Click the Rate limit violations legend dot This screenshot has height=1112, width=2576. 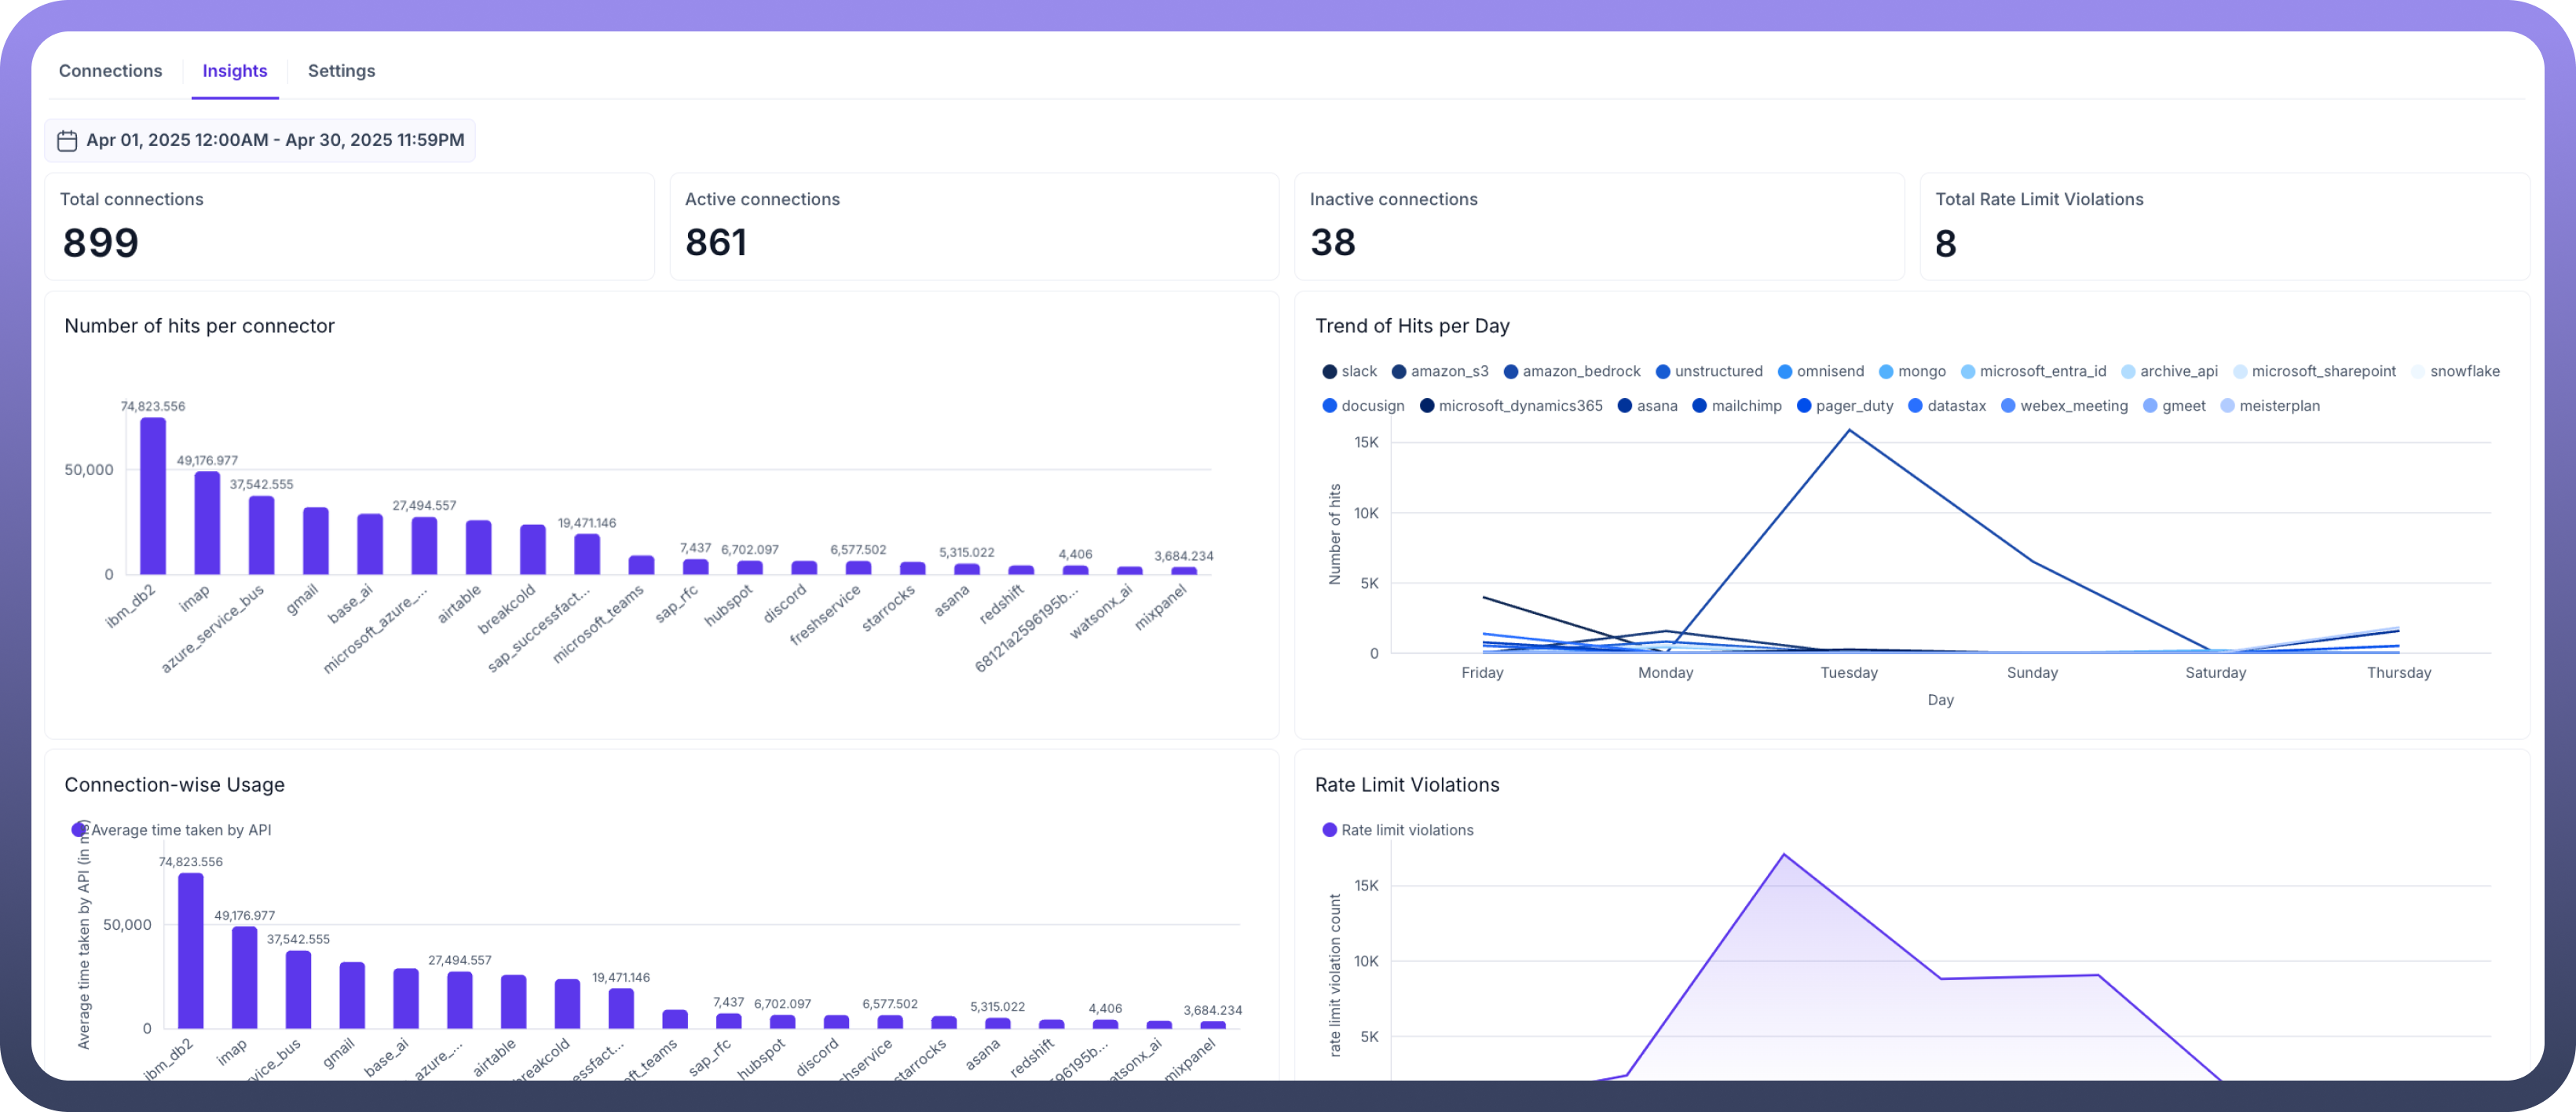(1329, 830)
